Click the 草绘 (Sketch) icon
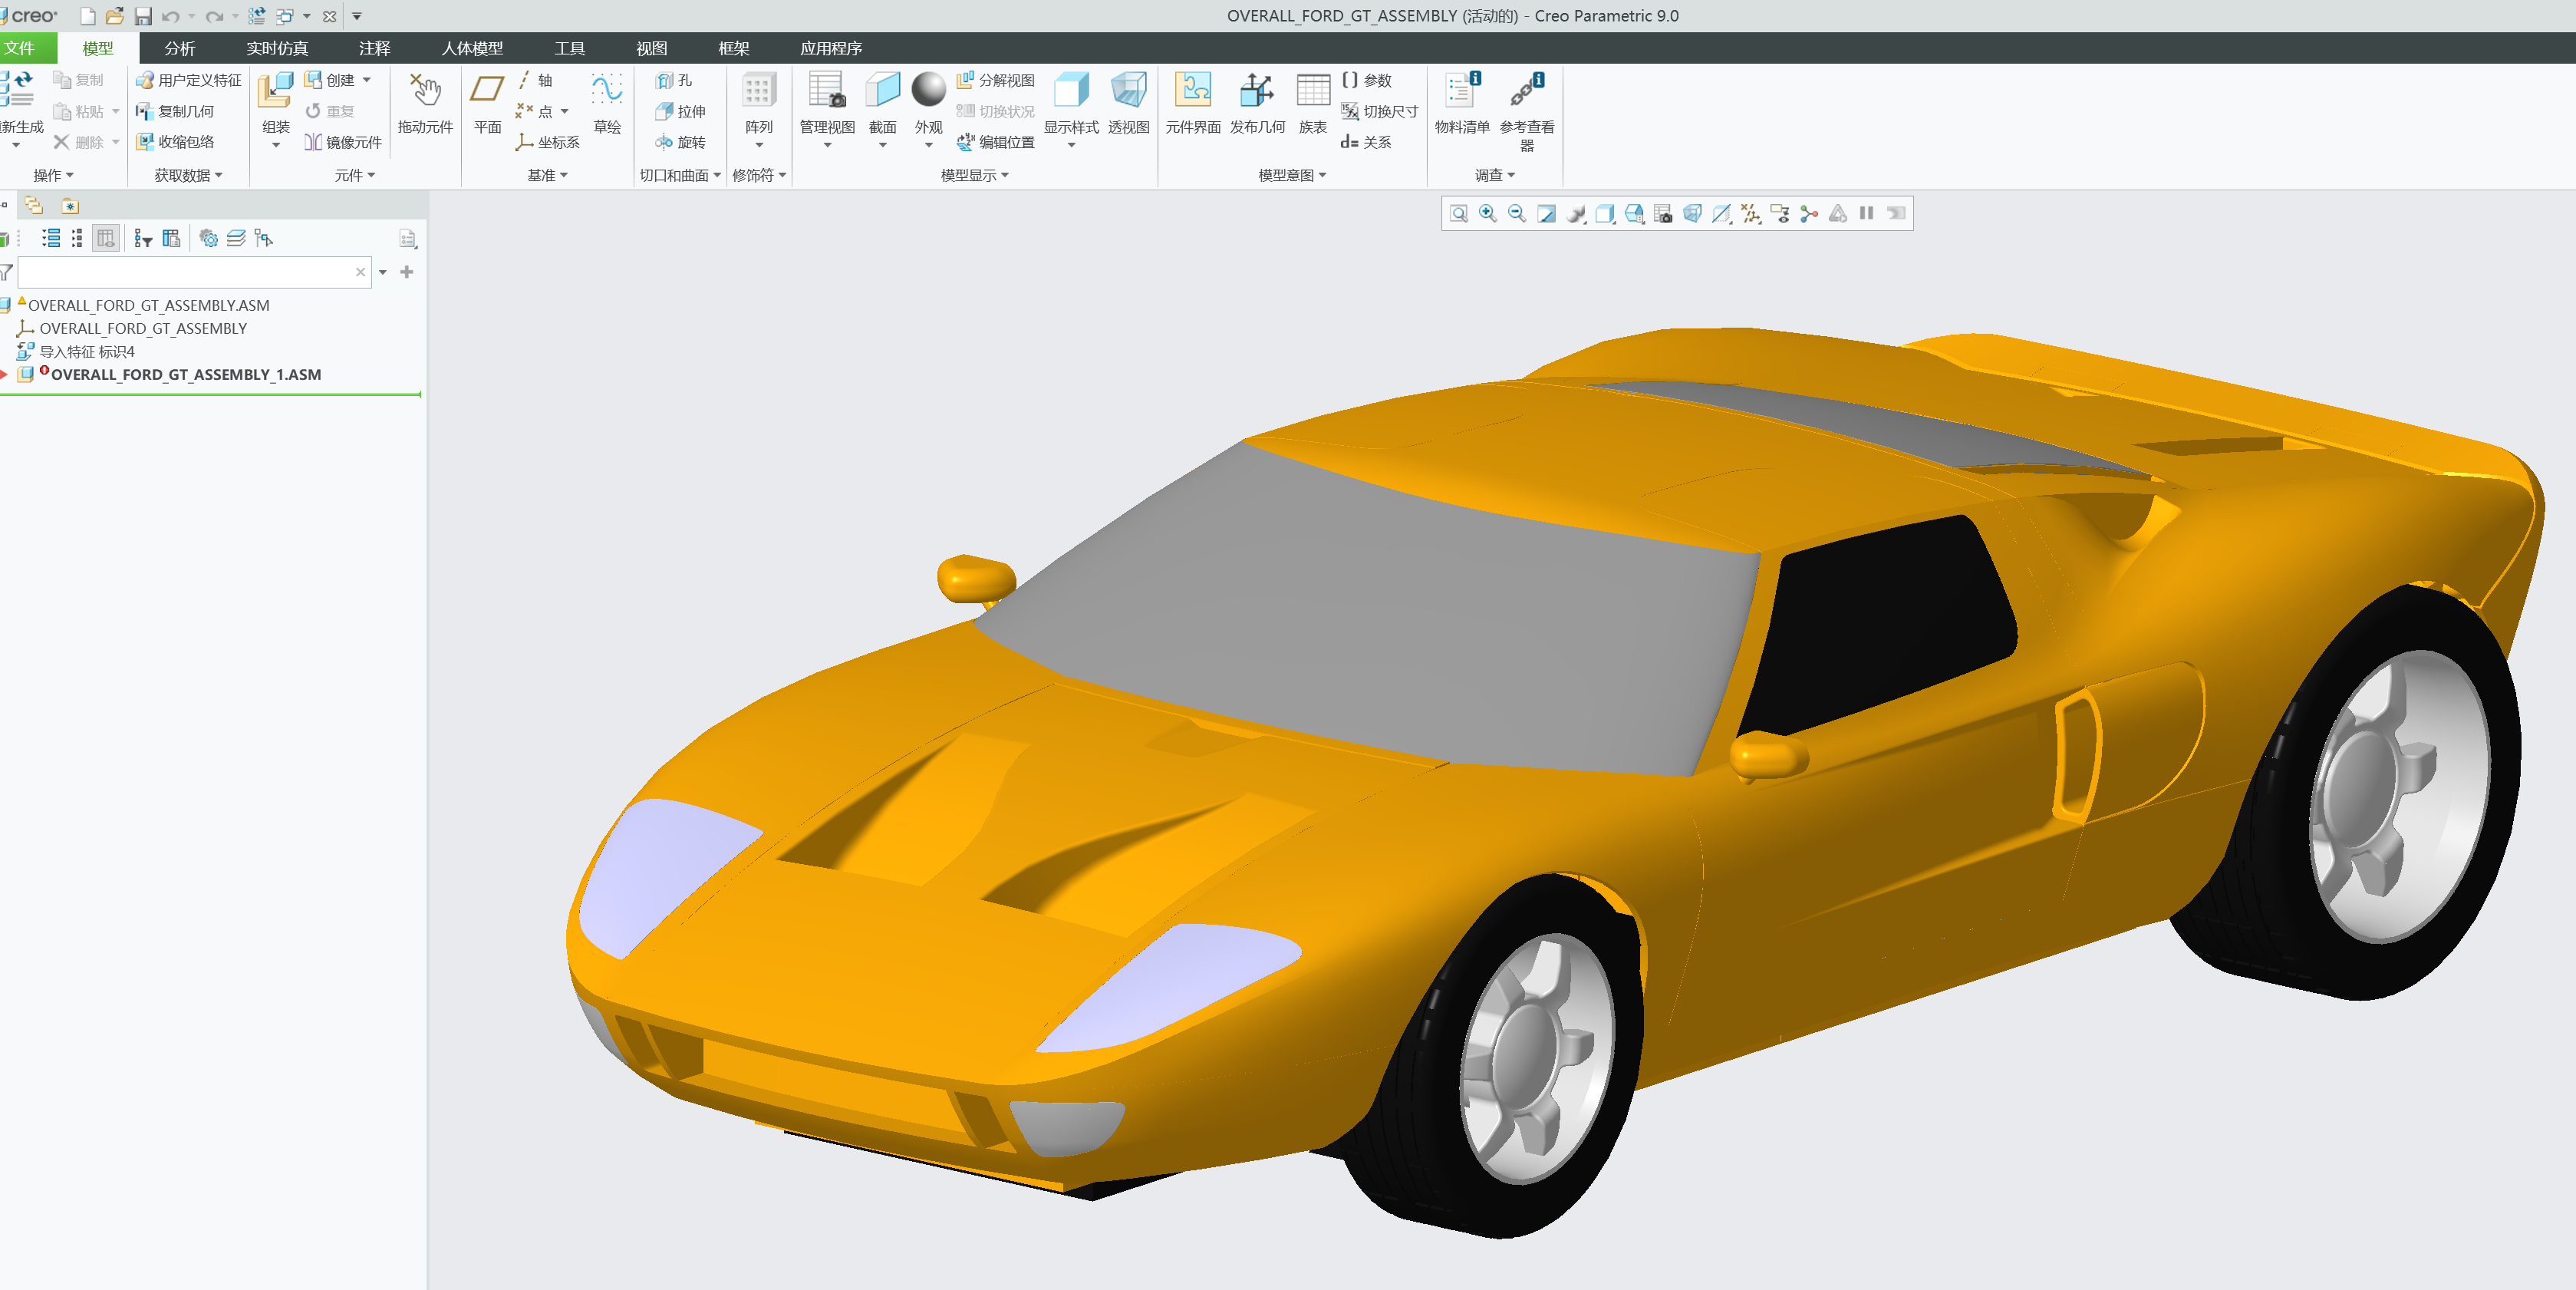The width and height of the screenshot is (2576, 1290). click(x=607, y=90)
